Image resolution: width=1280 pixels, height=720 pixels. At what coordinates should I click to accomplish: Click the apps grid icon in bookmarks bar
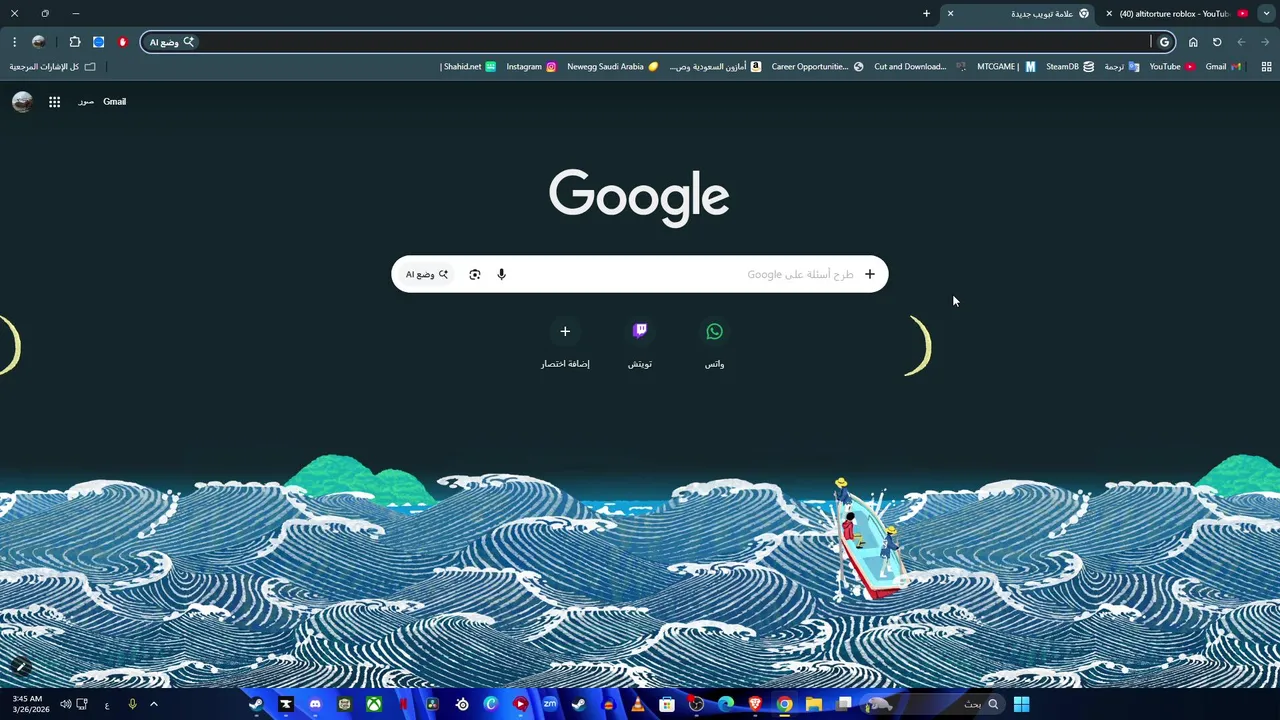pos(1266,67)
